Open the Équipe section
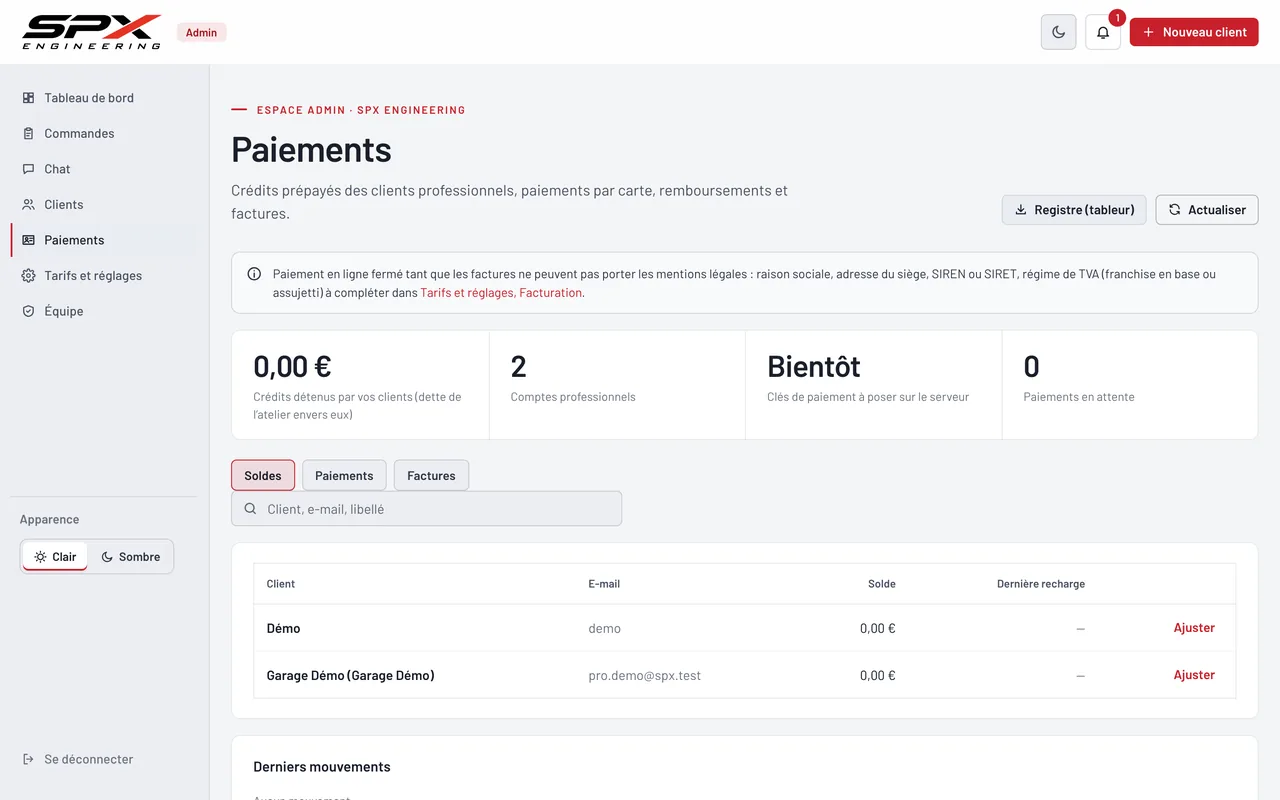 (104, 311)
